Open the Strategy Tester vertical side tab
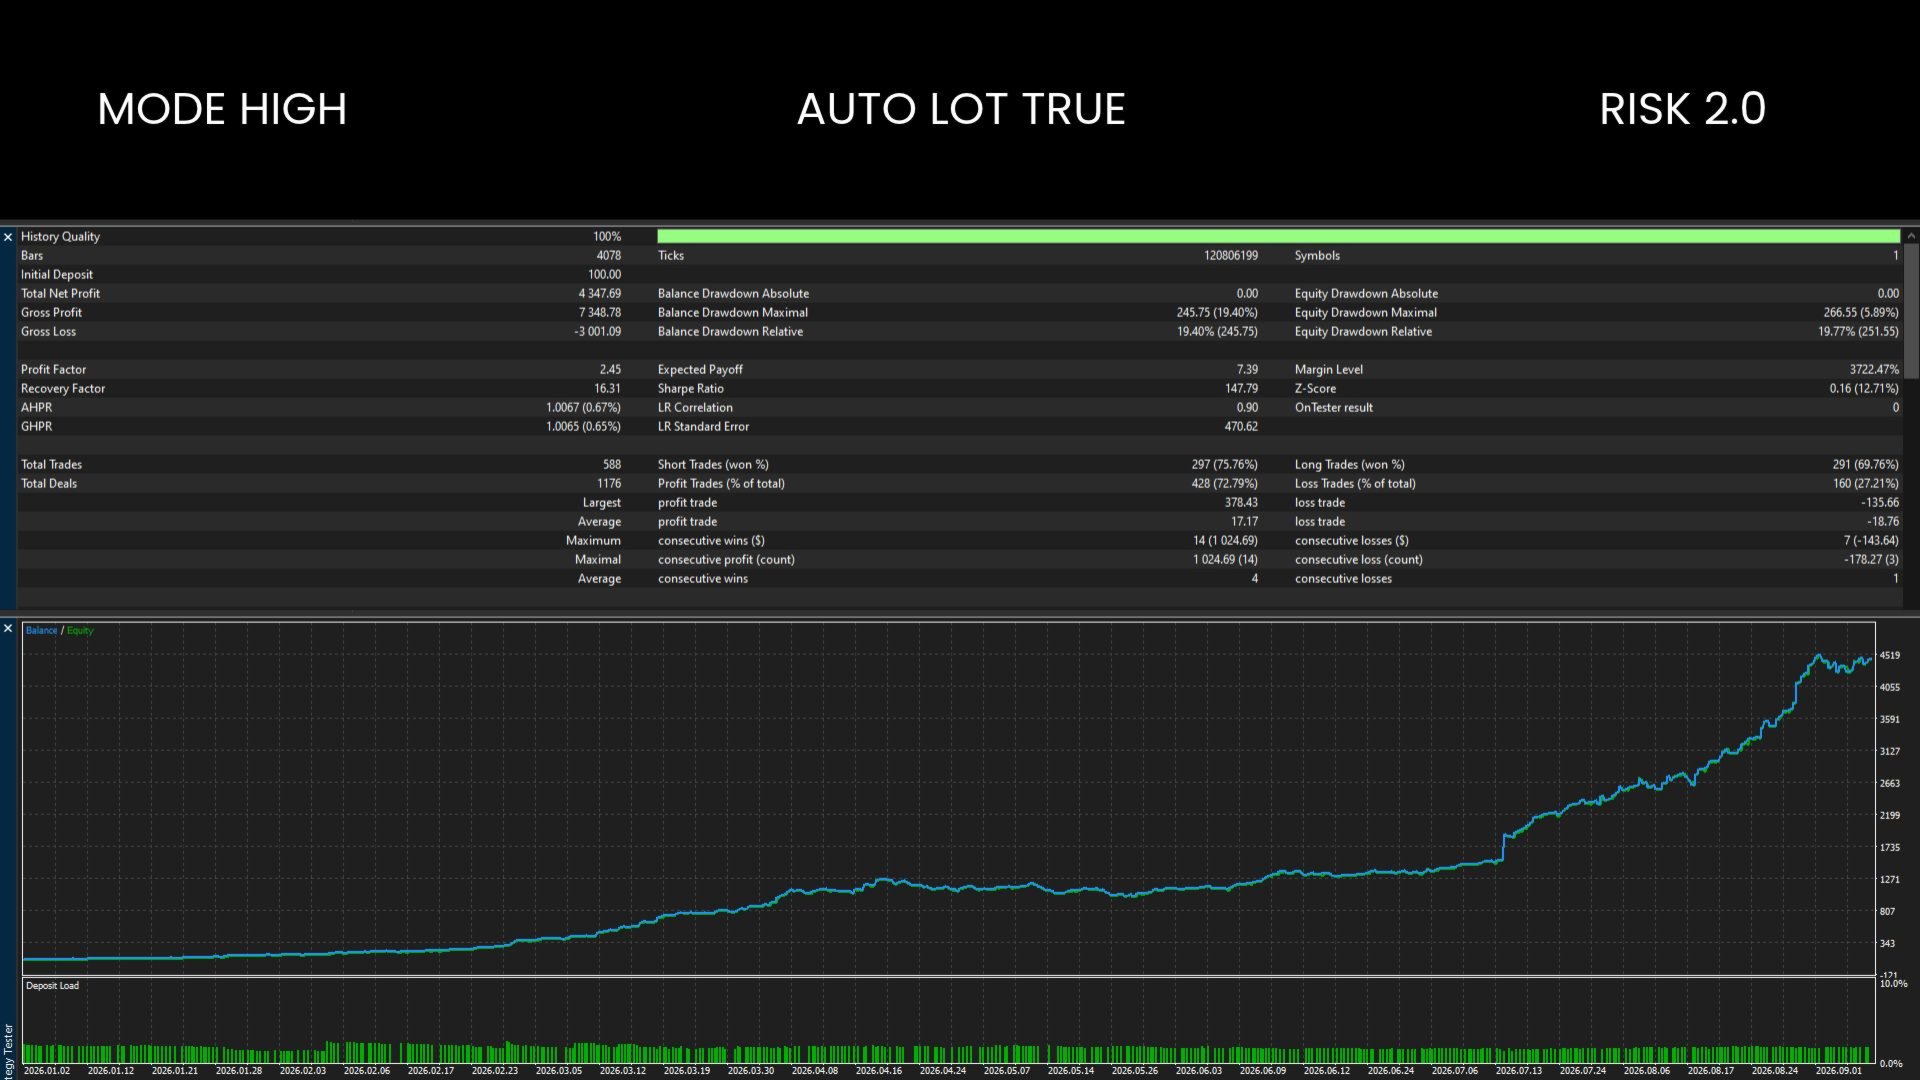The height and width of the screenshot is (1080, 1920). tap(8, 1049)
